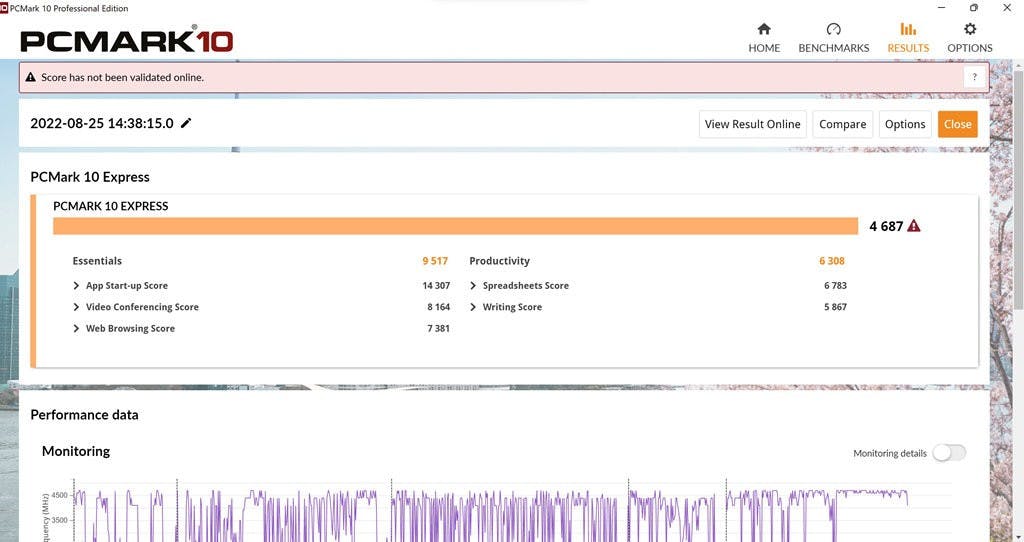Expand Web Browsing Score row
1024x542 pixels.
point(76,328)
